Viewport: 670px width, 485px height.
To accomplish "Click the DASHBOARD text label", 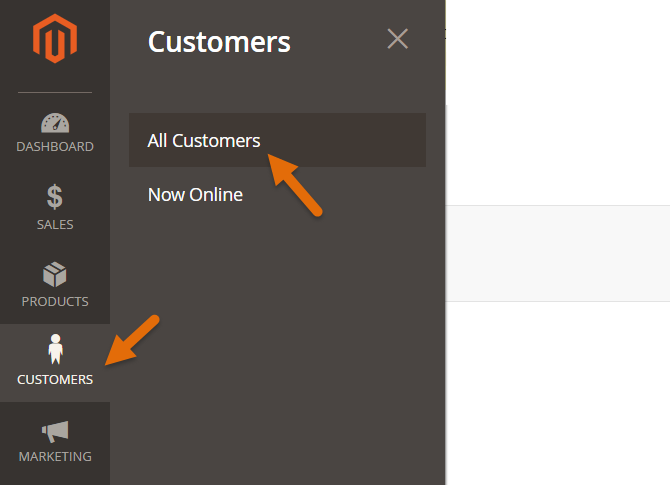I will [55, 147].
